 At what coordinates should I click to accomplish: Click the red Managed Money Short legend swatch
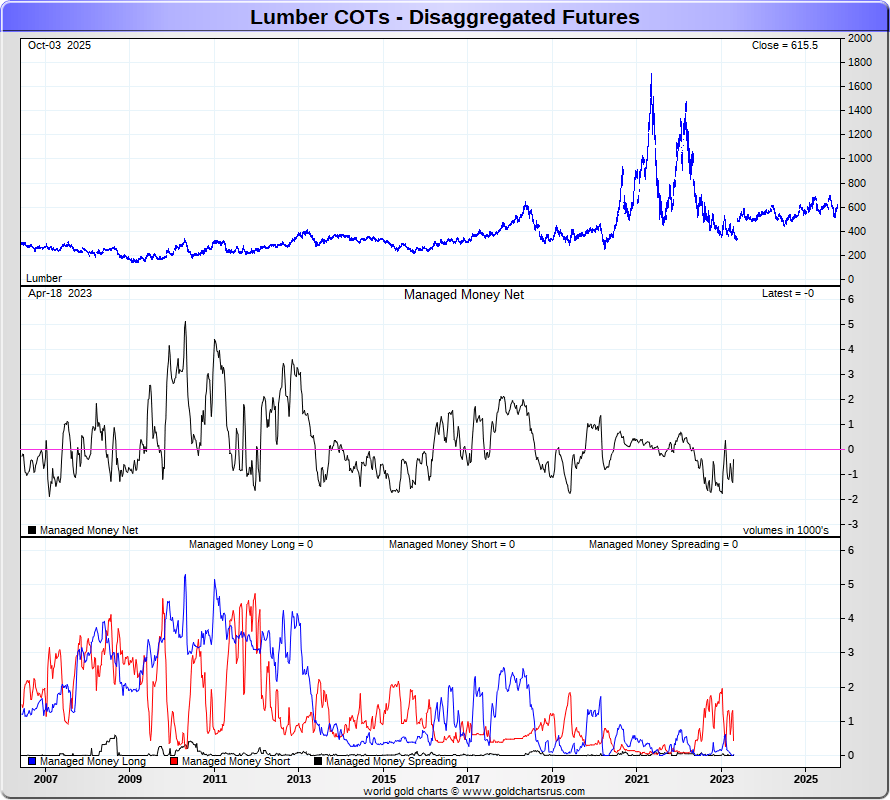click(x=174, y=761)
